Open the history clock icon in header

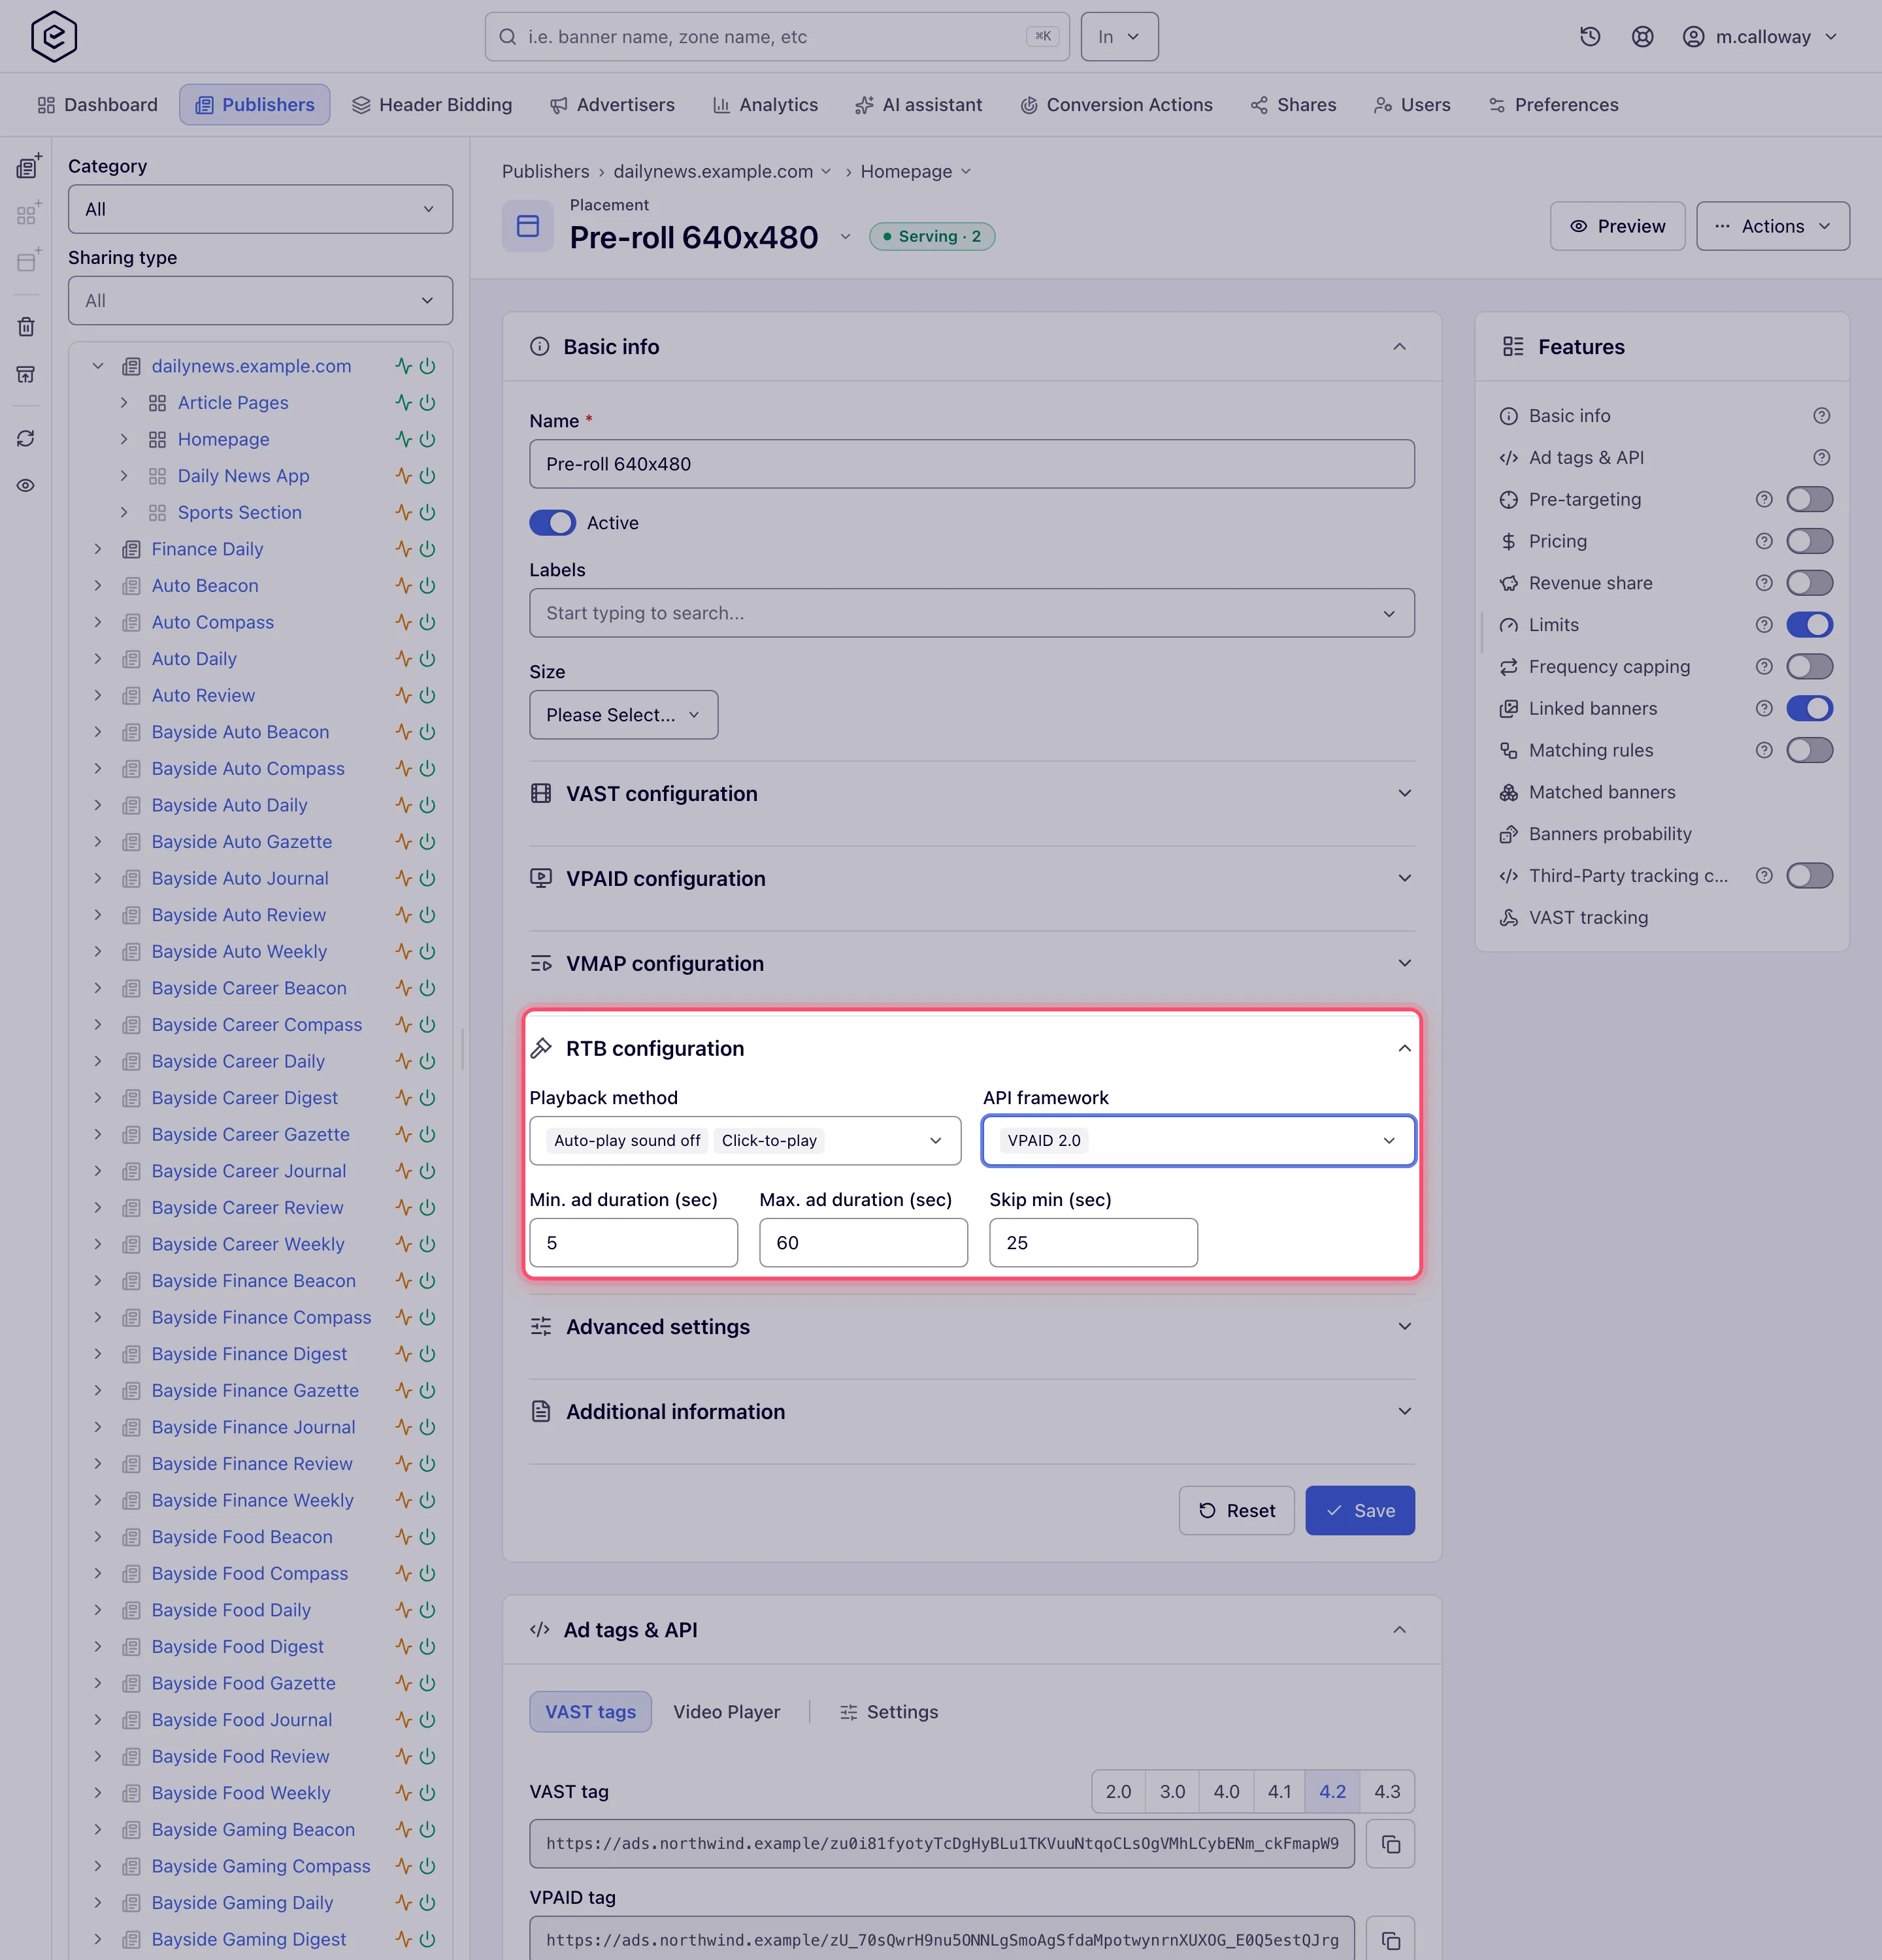pos(1590,37)
